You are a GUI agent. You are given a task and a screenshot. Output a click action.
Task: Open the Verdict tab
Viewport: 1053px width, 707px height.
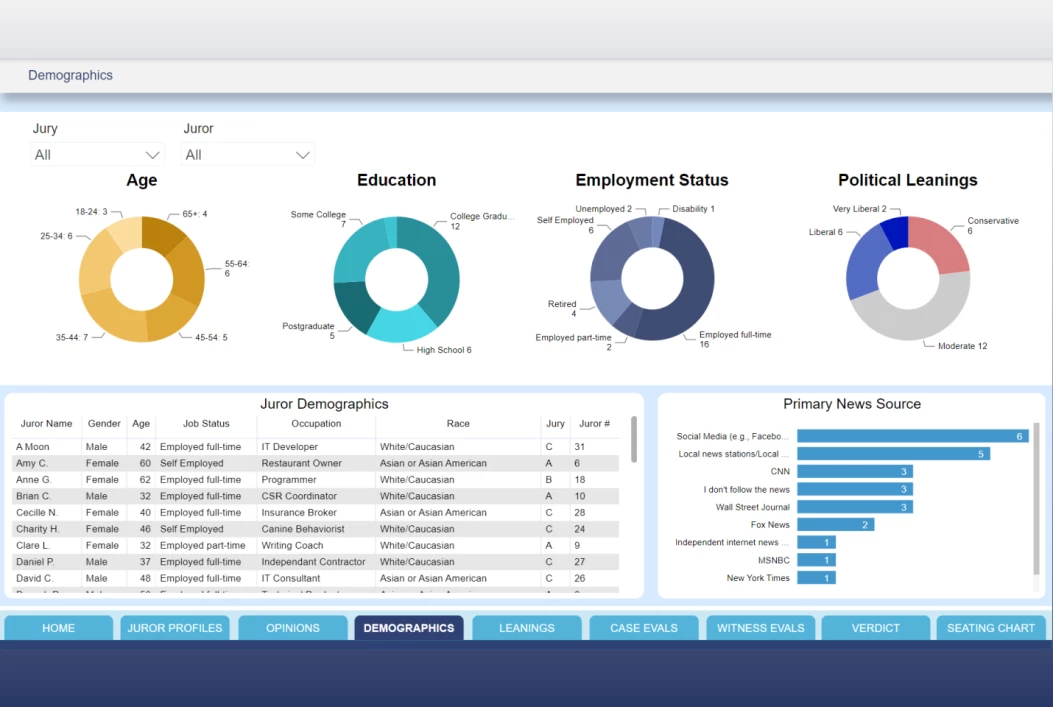point(876,628)
